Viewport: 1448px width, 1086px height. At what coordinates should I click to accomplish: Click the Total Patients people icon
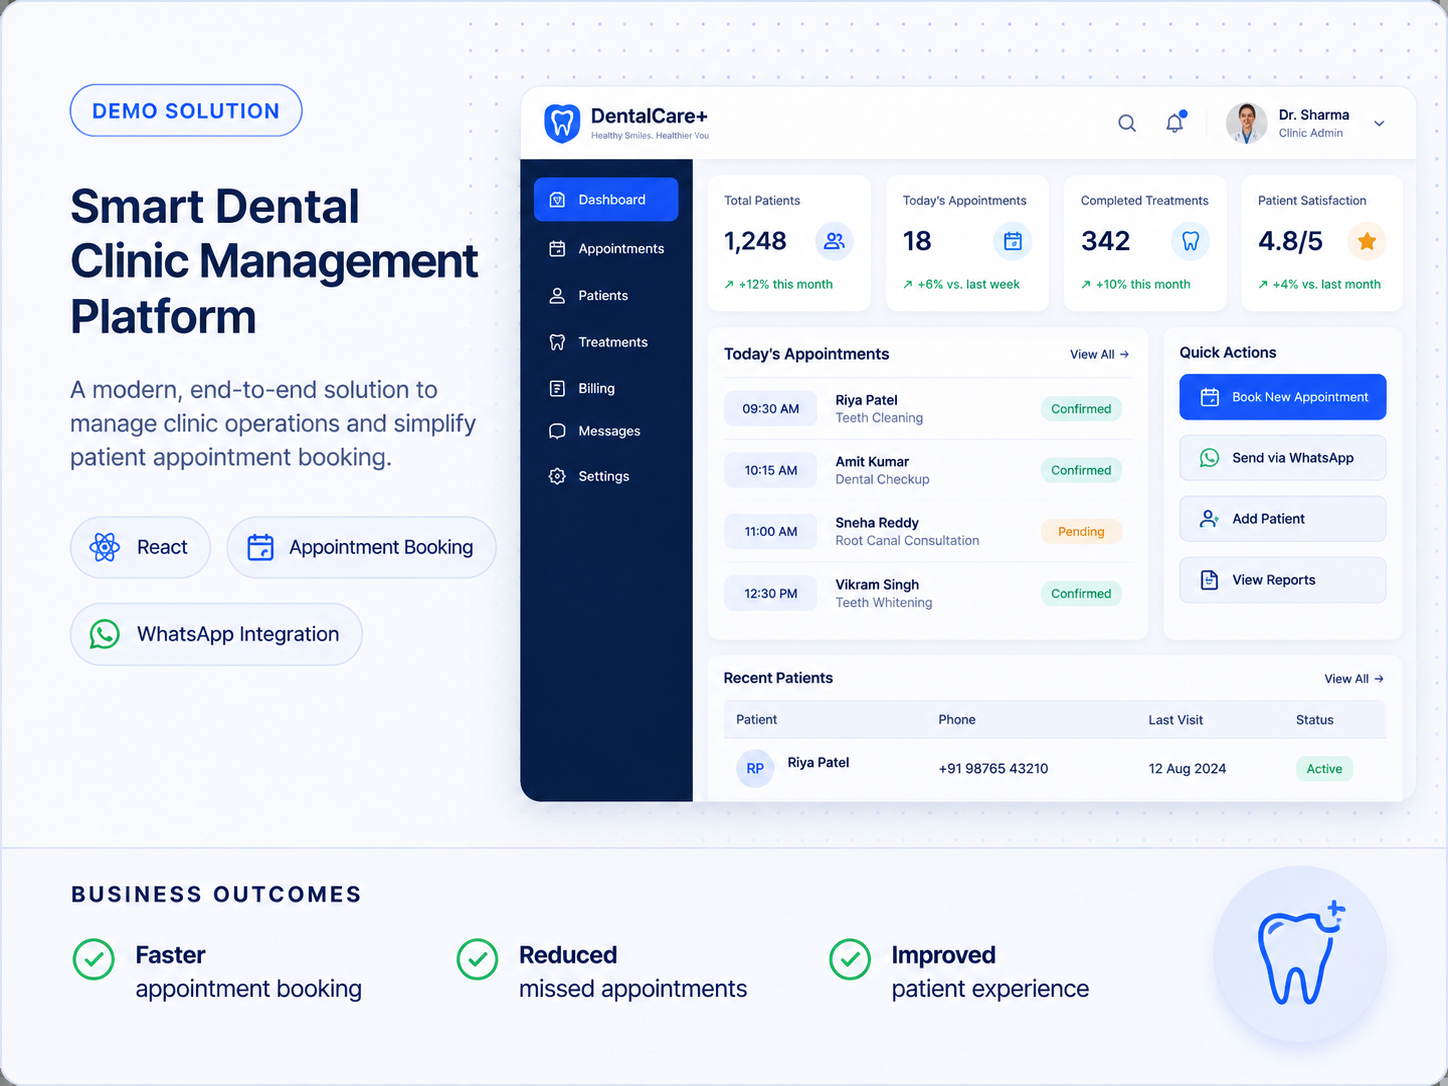tap(834, 241)
